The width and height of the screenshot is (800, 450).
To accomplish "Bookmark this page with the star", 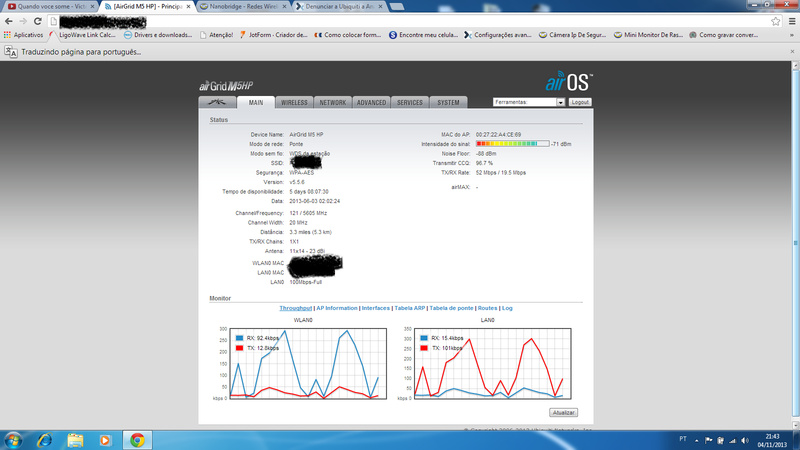I will click(776, 21).
